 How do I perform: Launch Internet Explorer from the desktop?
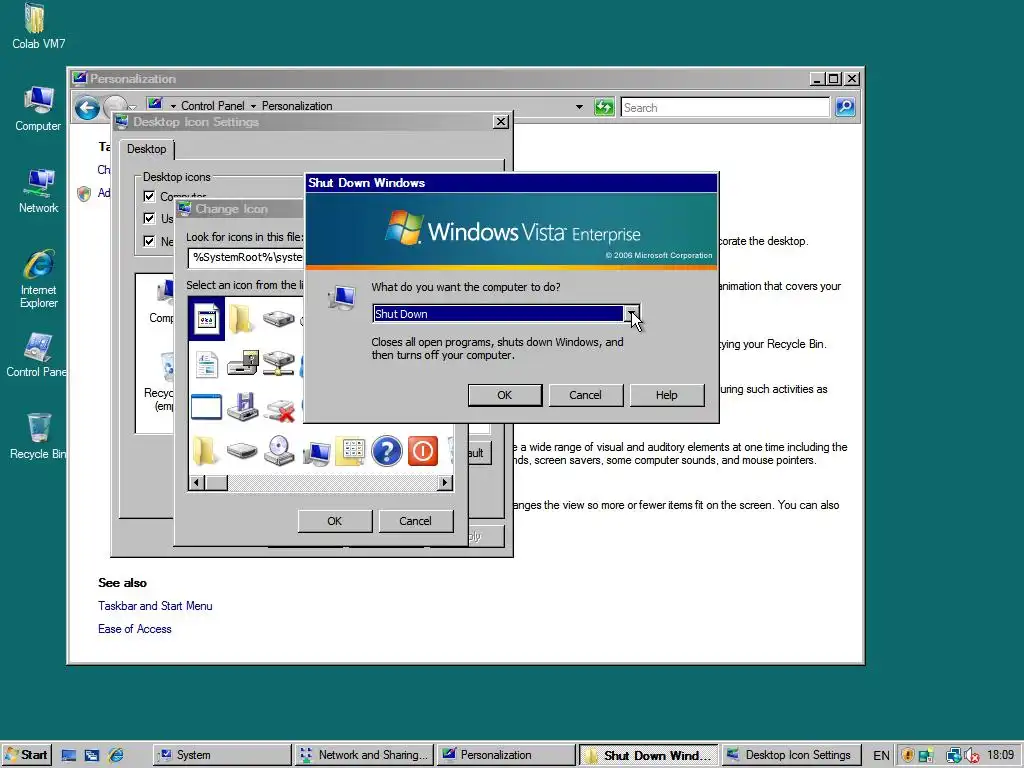point(39,279)
